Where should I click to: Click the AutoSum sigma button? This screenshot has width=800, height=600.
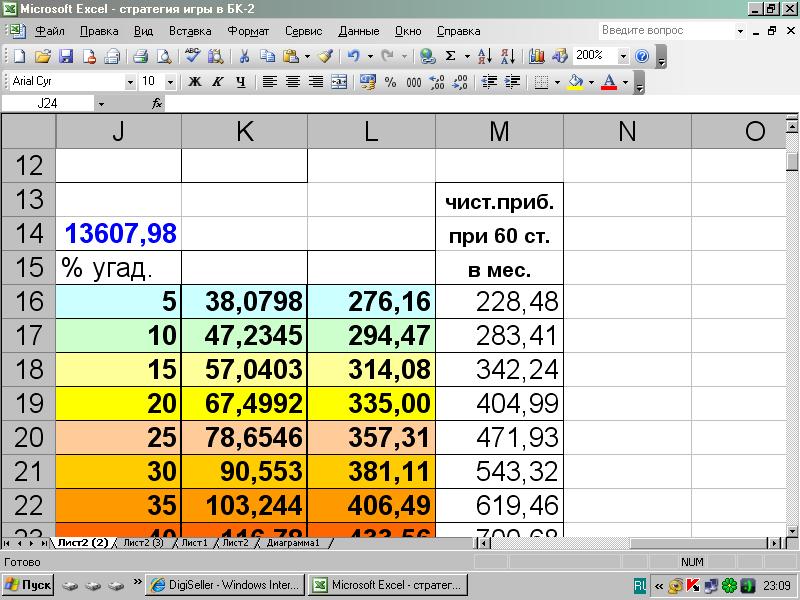click(x=450, y=56)
